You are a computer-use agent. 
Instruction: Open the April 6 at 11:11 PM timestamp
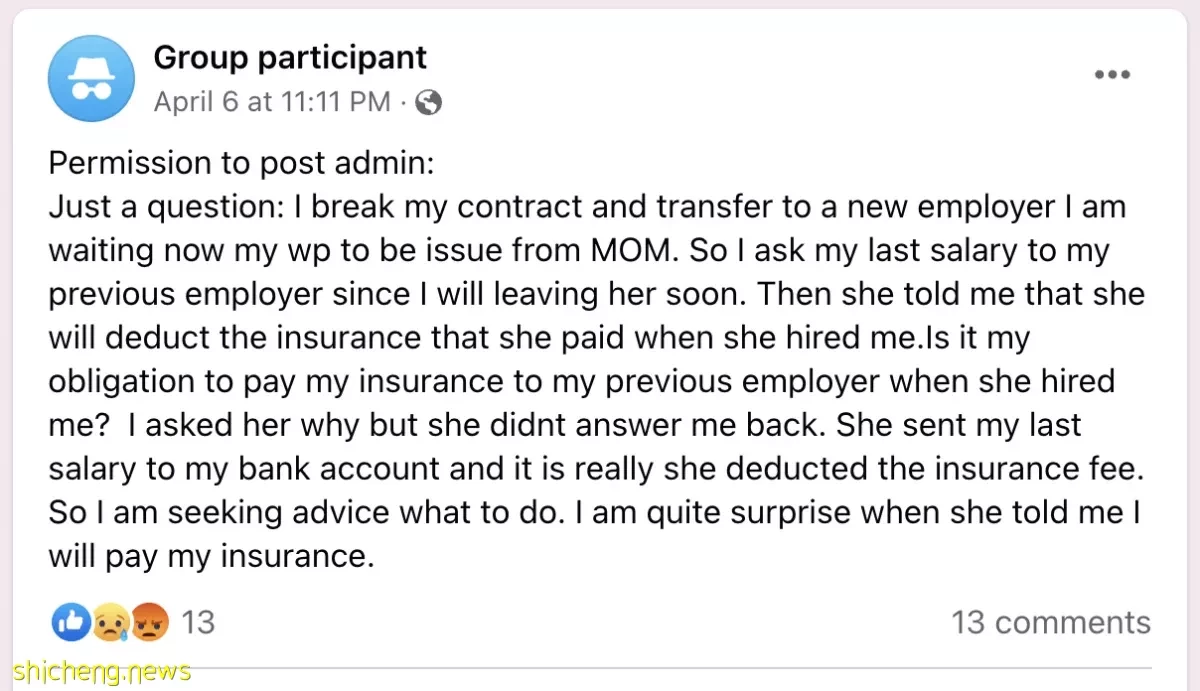pyautogui.click(x=272, y=102)
